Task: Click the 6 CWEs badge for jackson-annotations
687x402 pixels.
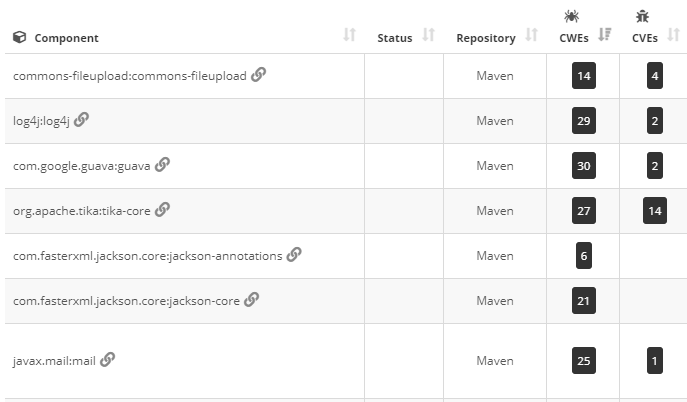Action: [584, 256]
